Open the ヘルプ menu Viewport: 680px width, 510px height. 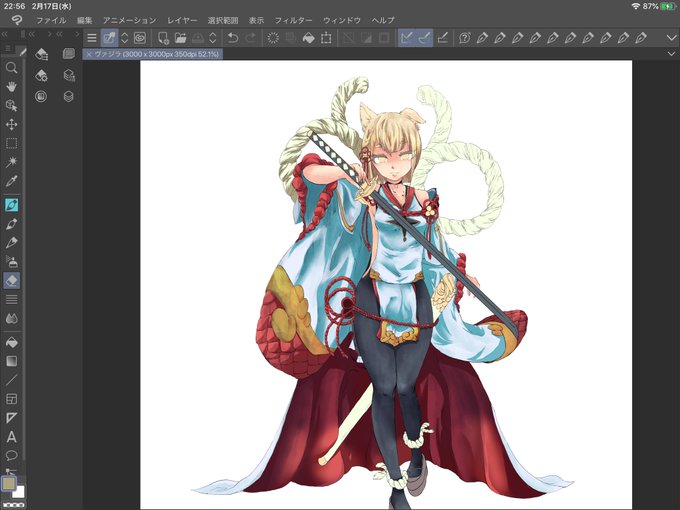pyautogui.click(x=383, y=20)
